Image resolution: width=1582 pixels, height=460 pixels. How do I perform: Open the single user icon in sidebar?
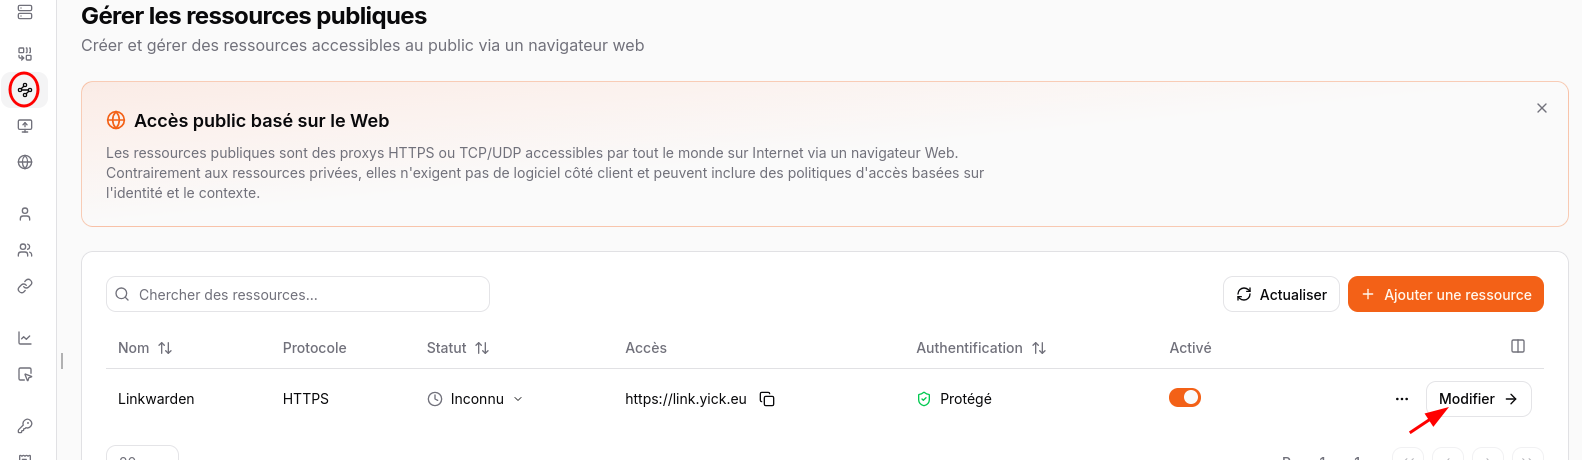(25, 214)
